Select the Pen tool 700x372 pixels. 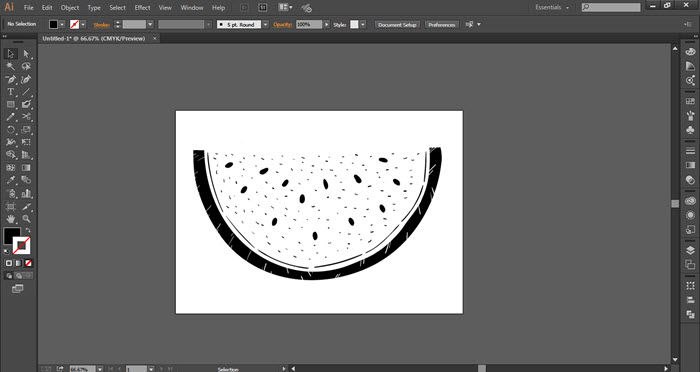pos(10,79)
